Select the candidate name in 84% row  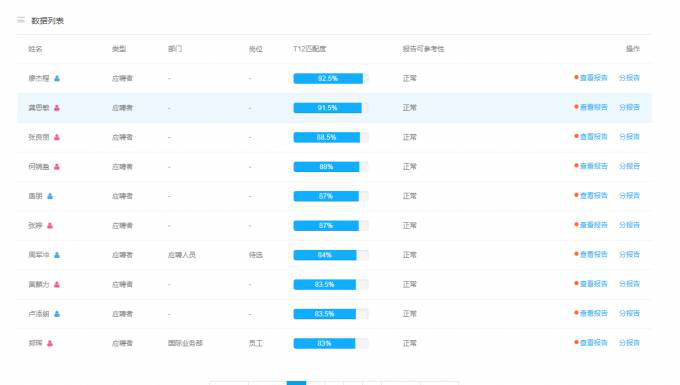[39, 255]
